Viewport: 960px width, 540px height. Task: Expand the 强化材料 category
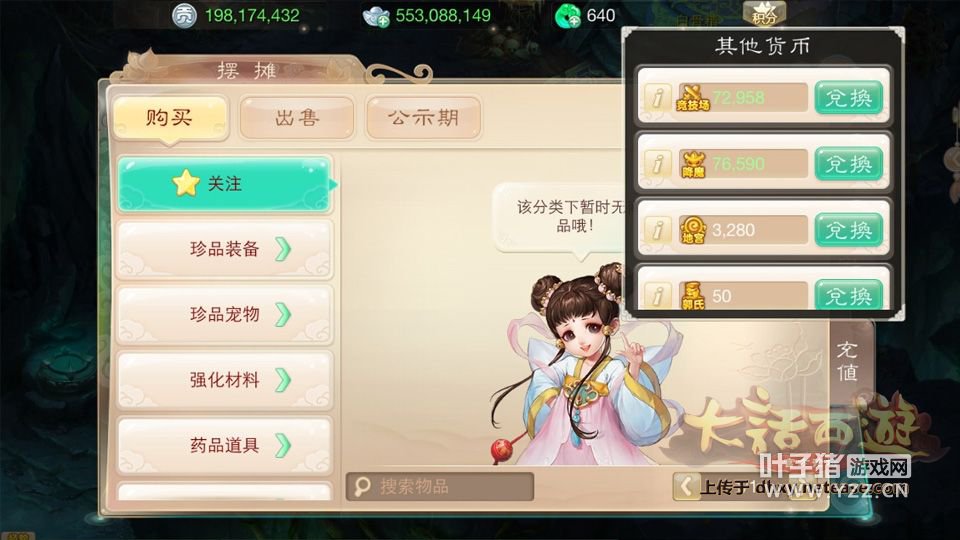(x=225, y=380)
